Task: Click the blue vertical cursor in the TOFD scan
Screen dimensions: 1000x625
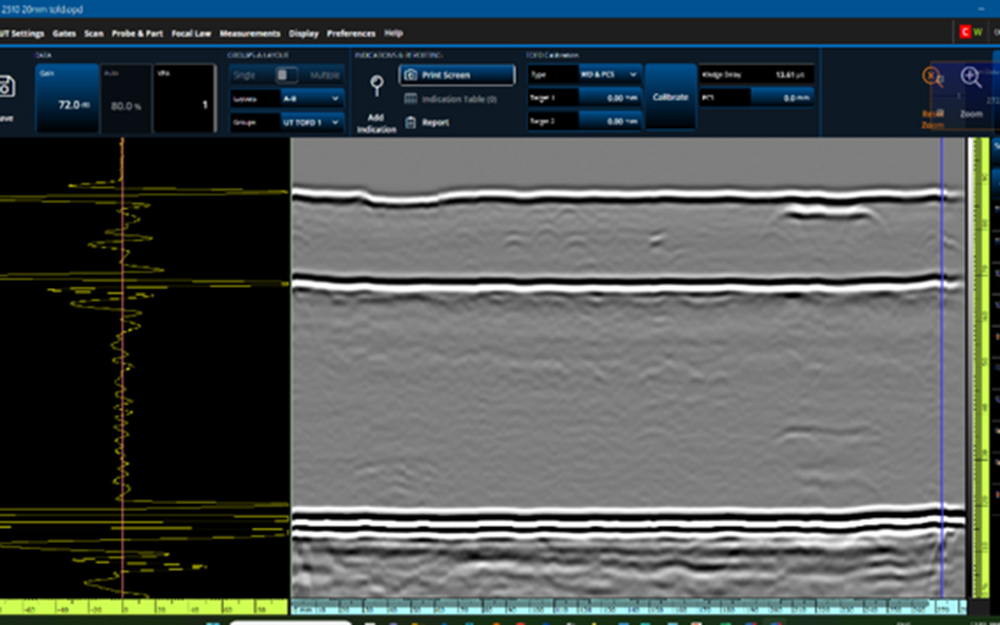Action: click(x=941, y=360)
